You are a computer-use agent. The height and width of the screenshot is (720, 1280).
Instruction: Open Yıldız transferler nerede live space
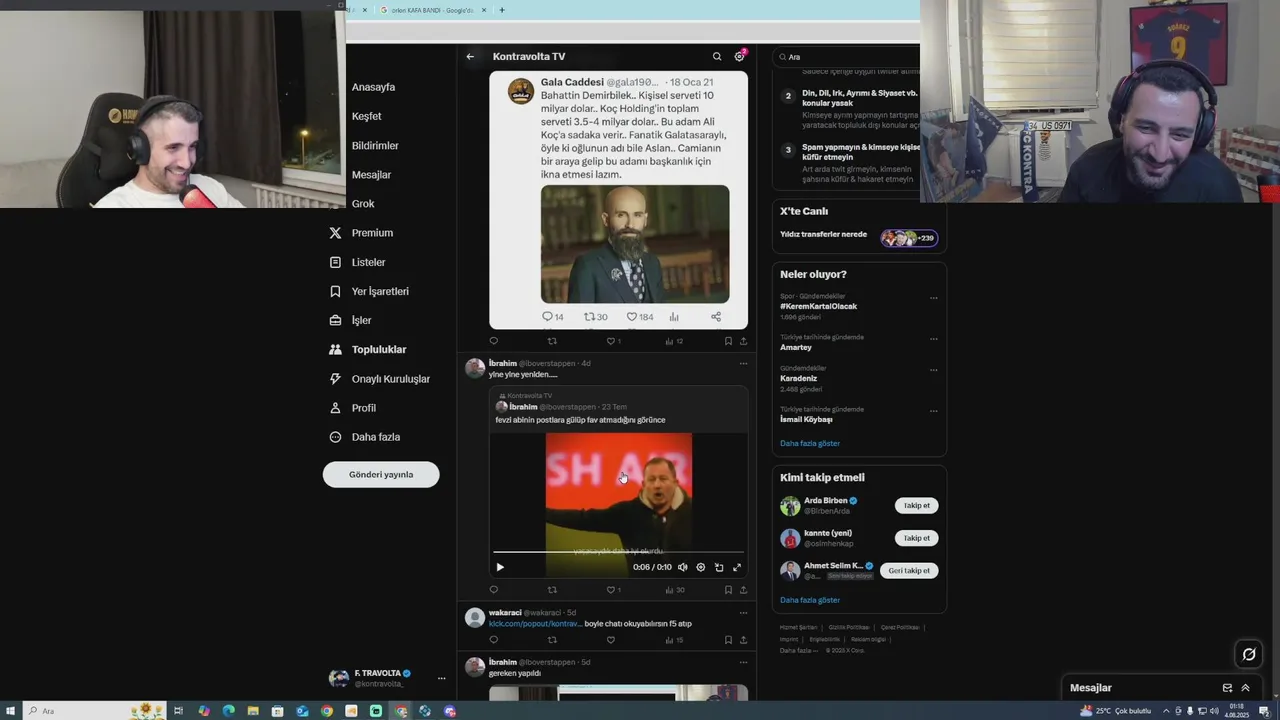click(859, 237)
